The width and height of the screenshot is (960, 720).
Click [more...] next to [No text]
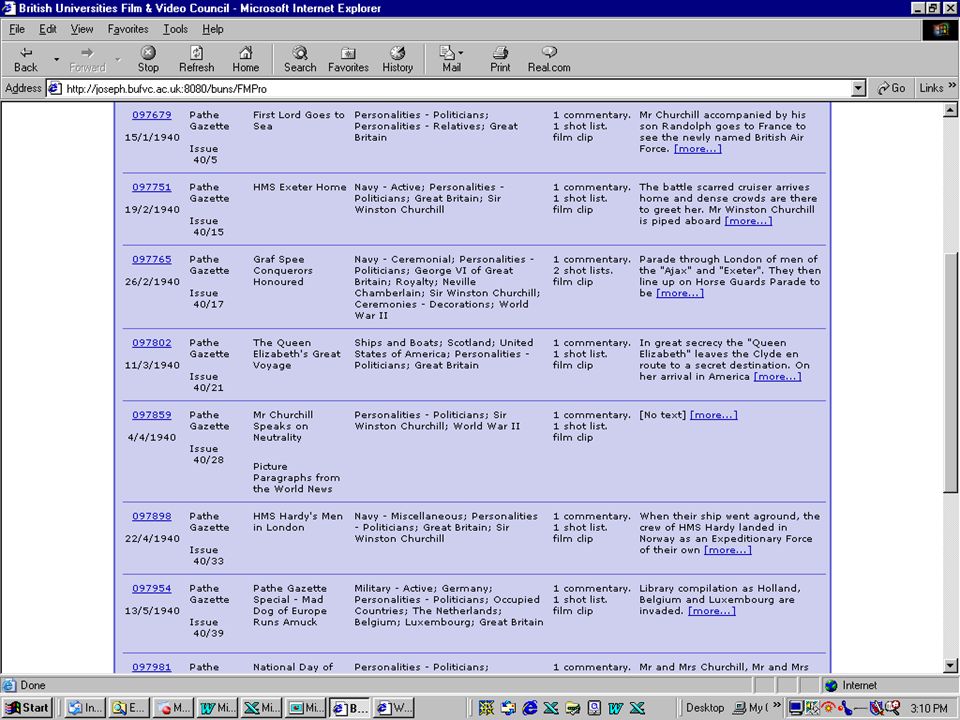tap(713, 414)
